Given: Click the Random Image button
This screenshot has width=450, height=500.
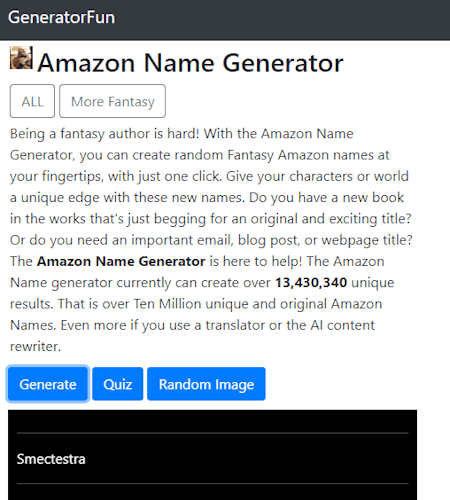Looking at the screenshot, I should click(206, 384).
